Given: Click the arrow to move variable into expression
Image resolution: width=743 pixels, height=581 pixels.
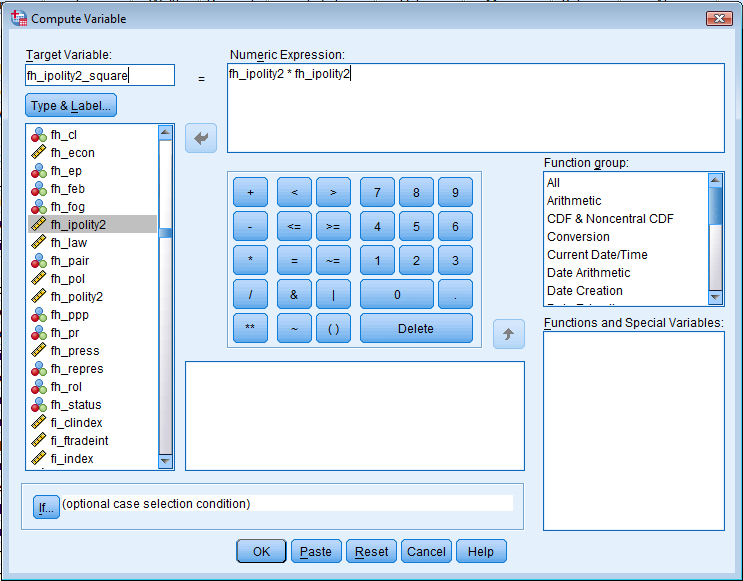Looking at the screenshot, I should pyautogui.click(x=201, y=138).
